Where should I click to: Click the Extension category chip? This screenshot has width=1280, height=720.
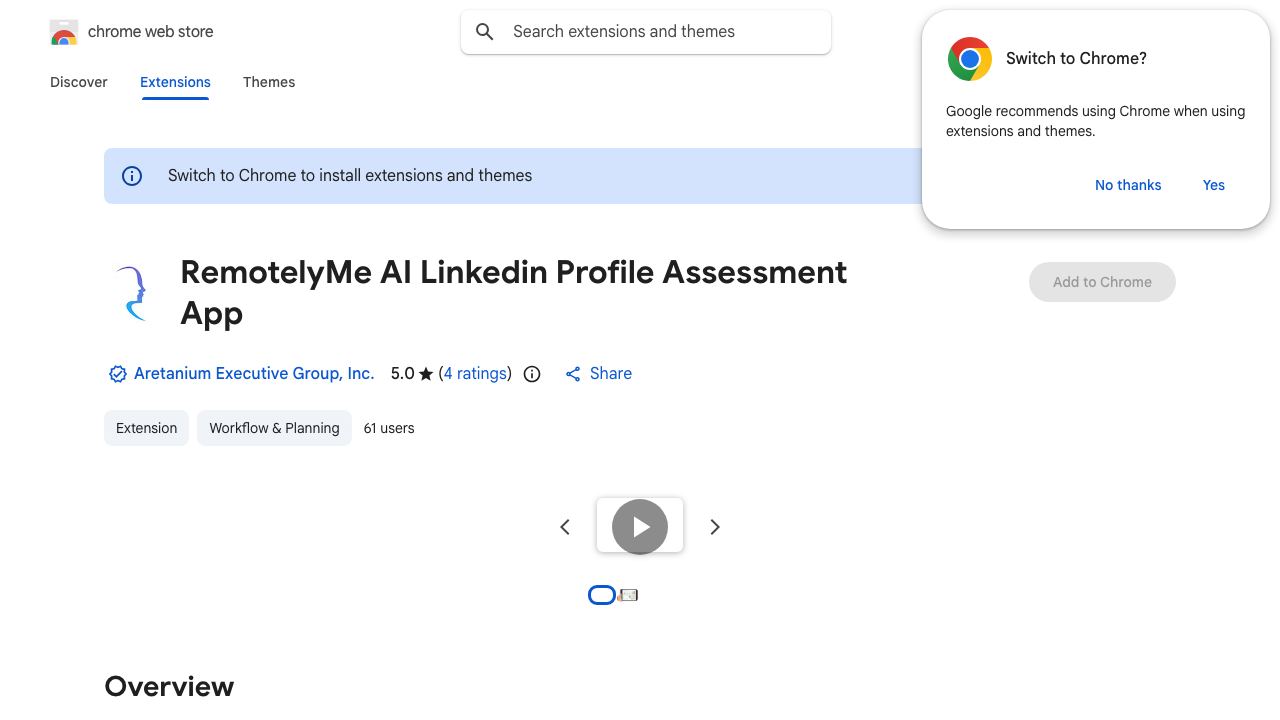pos(146,428)
